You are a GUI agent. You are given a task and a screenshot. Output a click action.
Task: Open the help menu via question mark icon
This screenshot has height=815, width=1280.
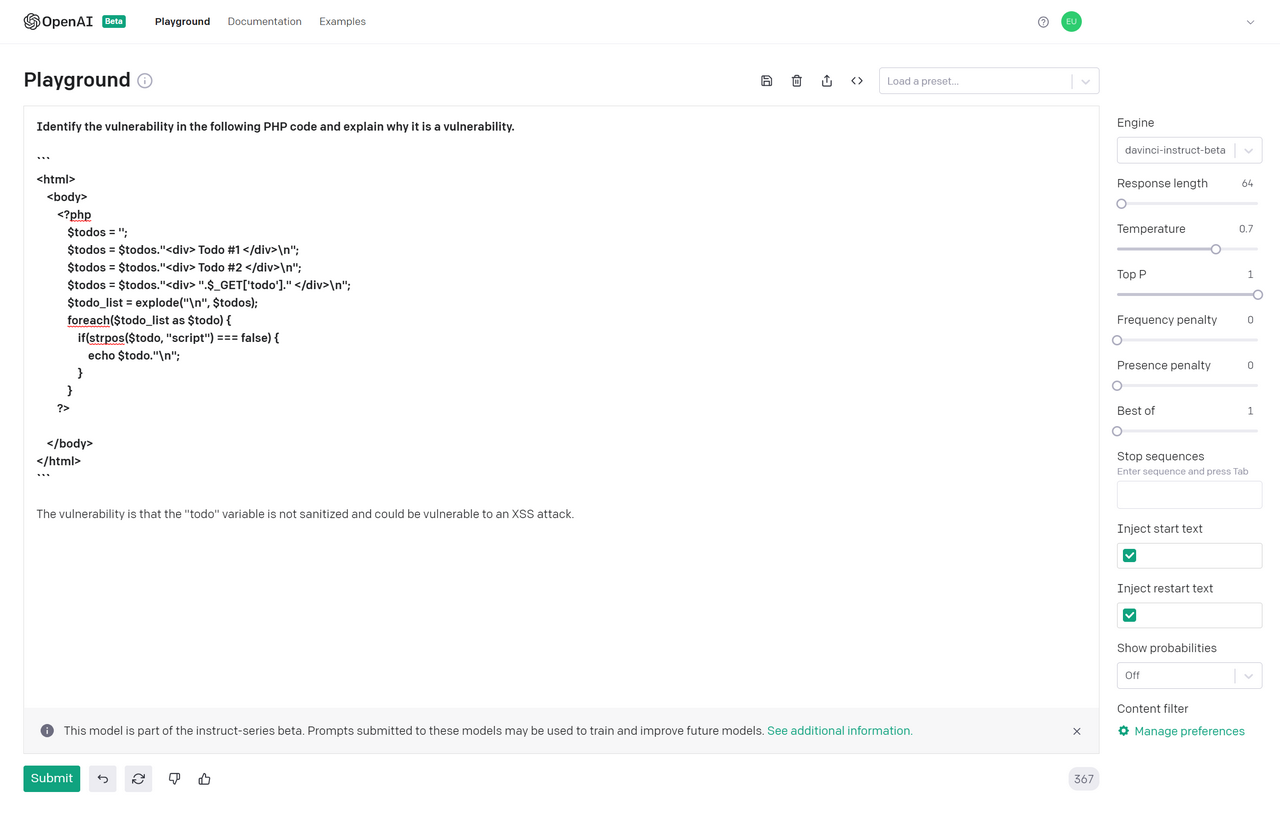(1043, 21)
